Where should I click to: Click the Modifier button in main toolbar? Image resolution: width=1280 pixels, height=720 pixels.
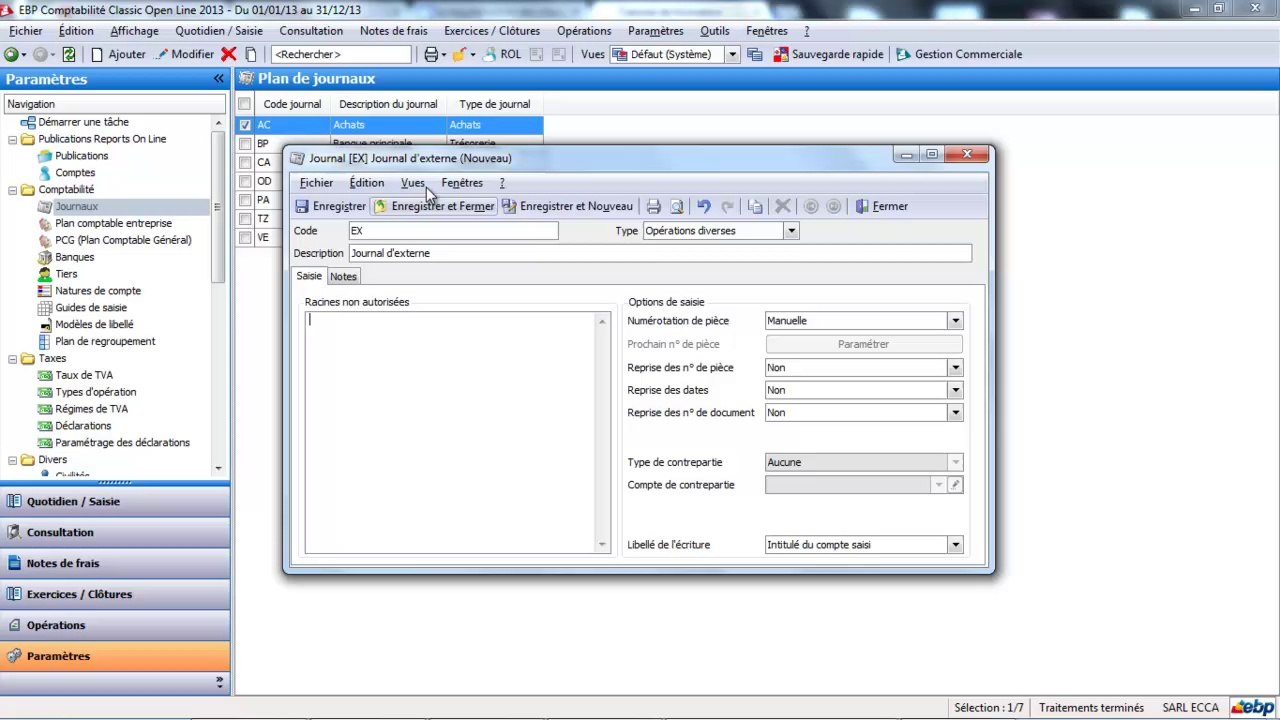185,55
